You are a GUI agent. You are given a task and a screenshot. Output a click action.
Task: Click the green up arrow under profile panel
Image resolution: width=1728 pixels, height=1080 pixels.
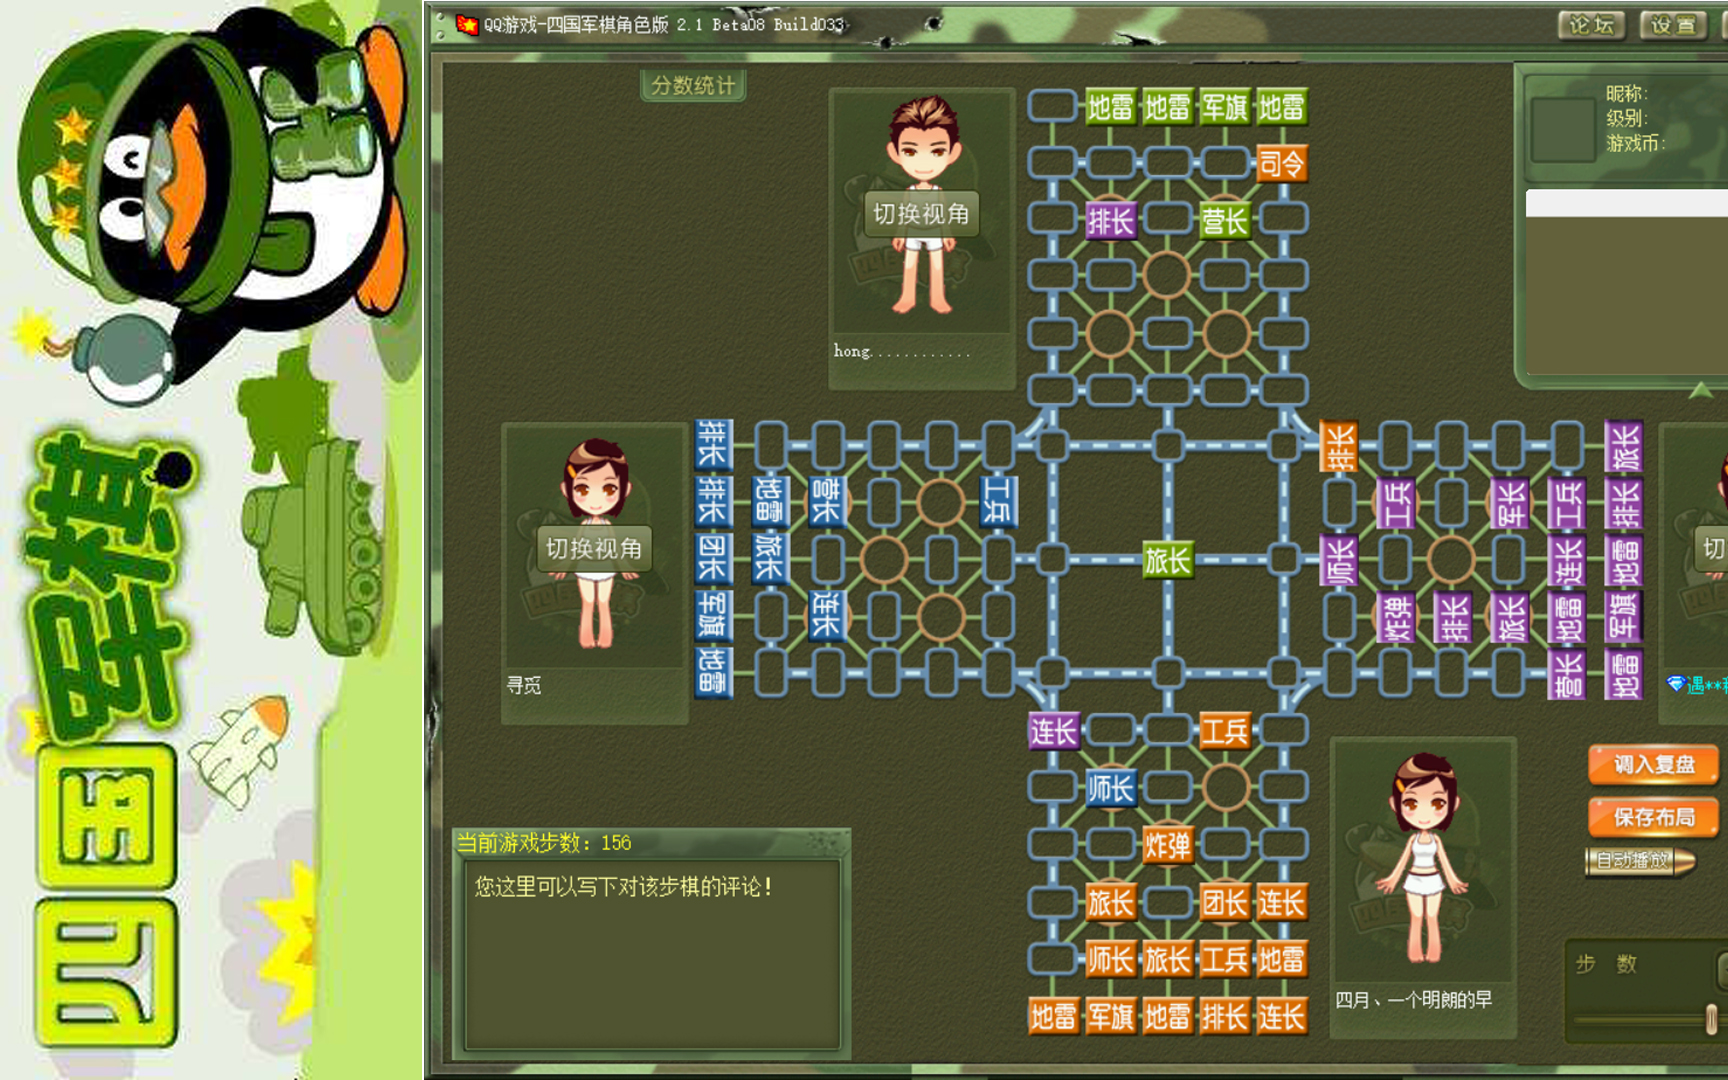(1700, 390)
